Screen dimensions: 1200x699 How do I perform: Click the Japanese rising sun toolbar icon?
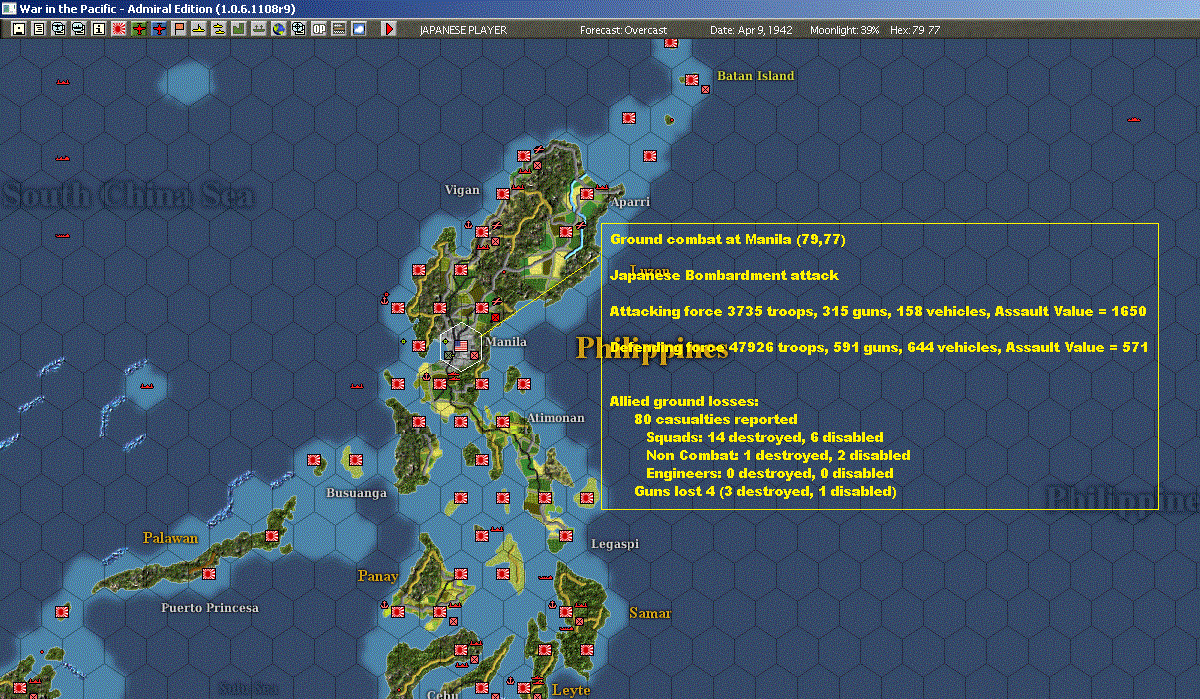118,29
